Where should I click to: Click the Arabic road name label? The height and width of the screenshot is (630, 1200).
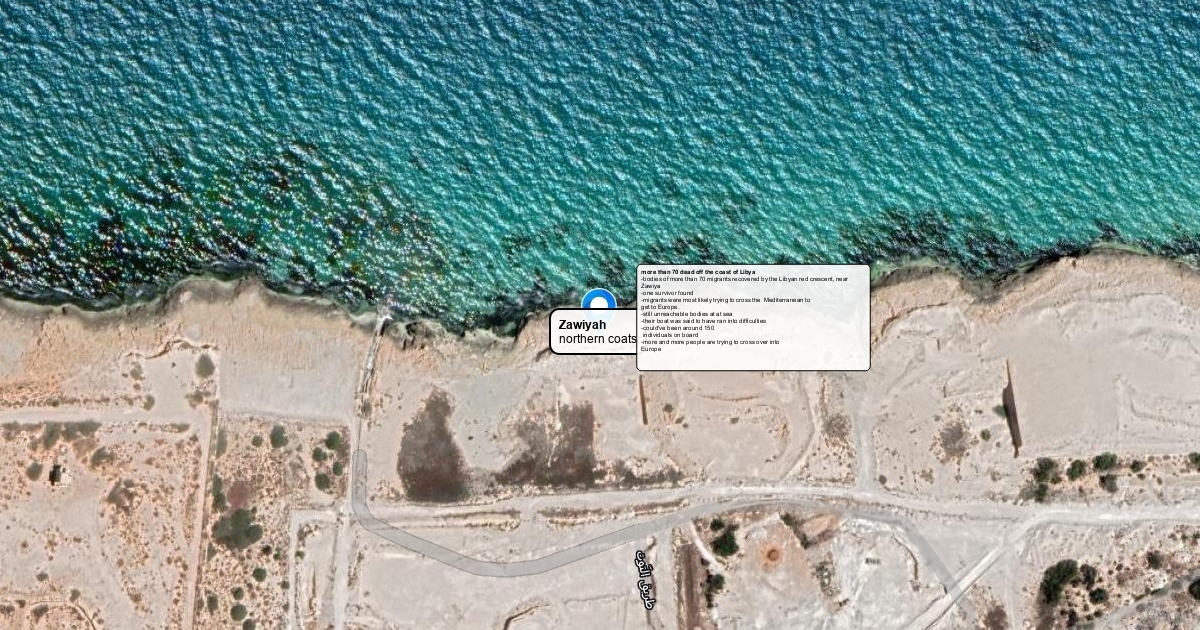(643, 570)
